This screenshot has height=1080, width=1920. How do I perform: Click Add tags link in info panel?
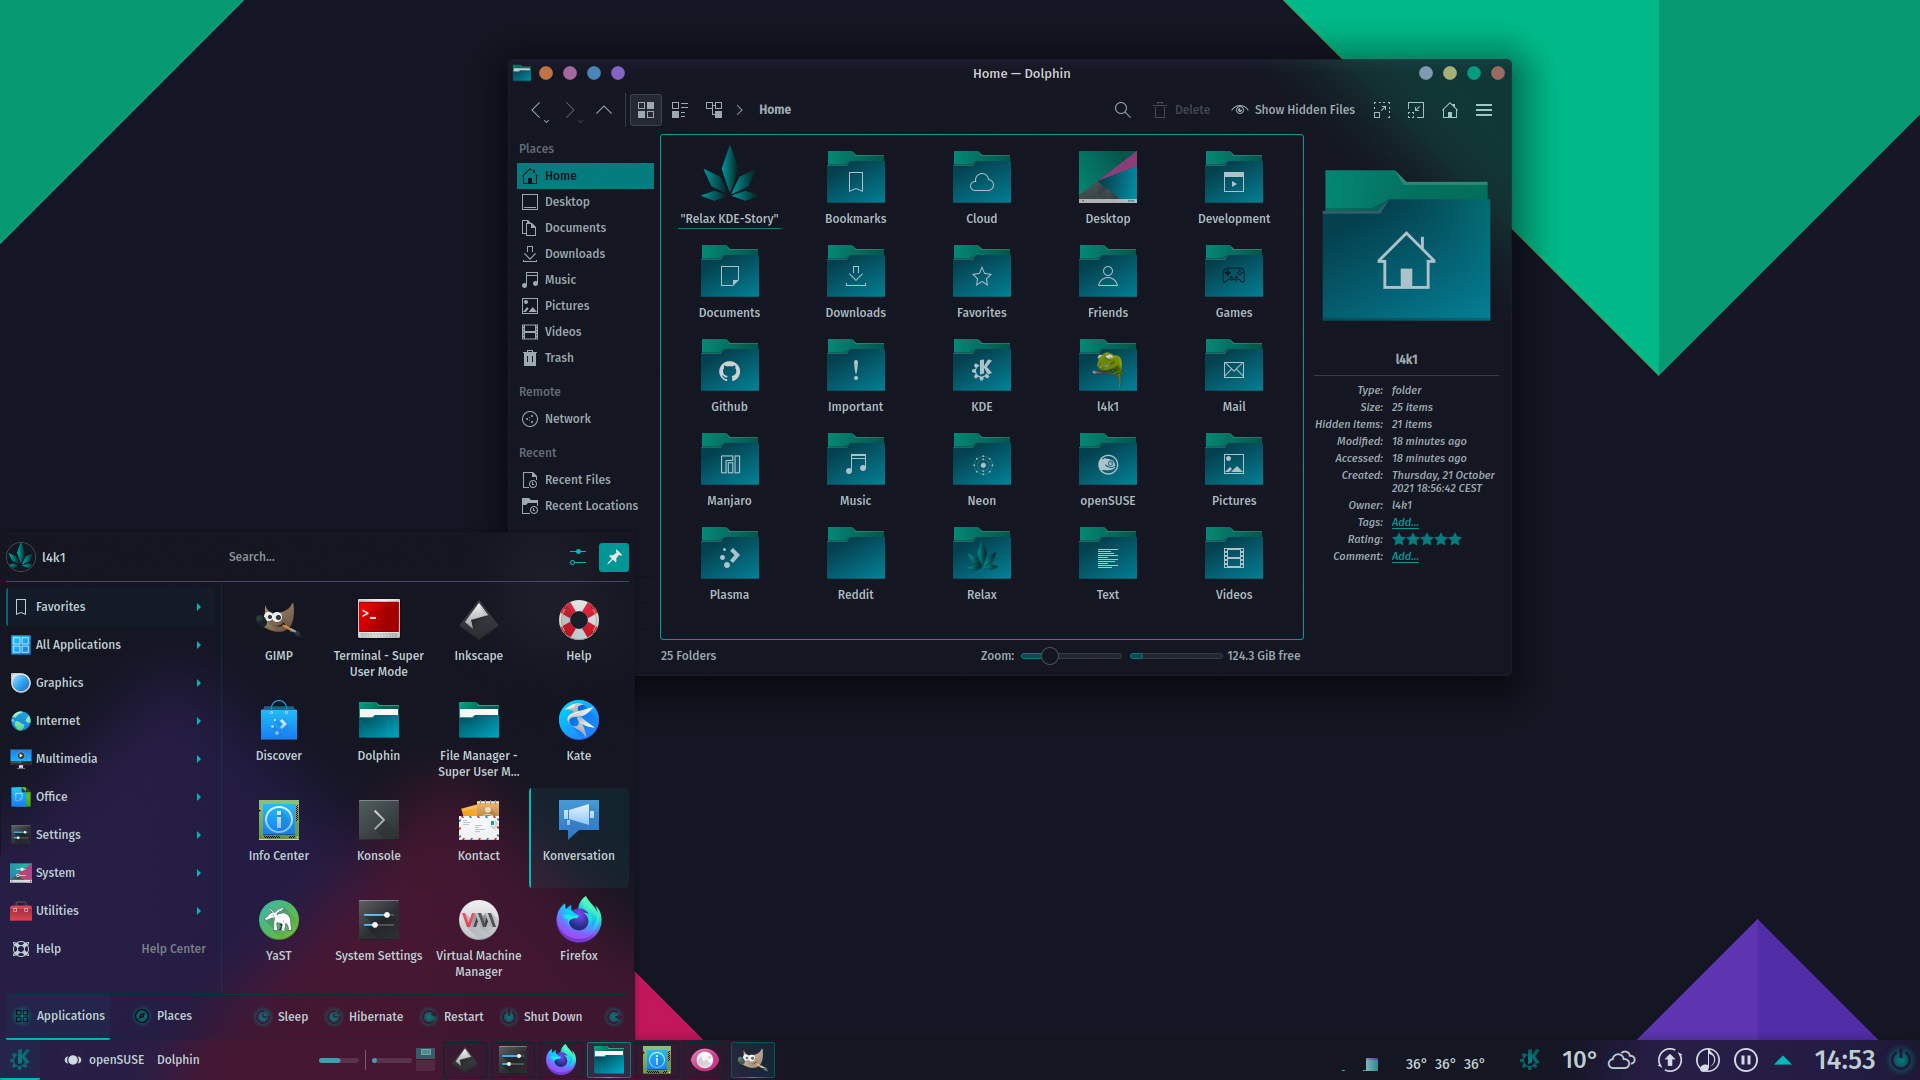click(x=1405, y=522)
